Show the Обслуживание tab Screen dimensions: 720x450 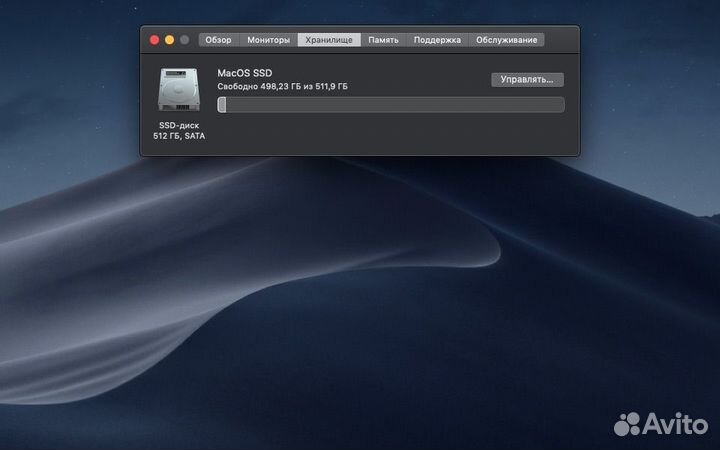(x=506, y=40)
